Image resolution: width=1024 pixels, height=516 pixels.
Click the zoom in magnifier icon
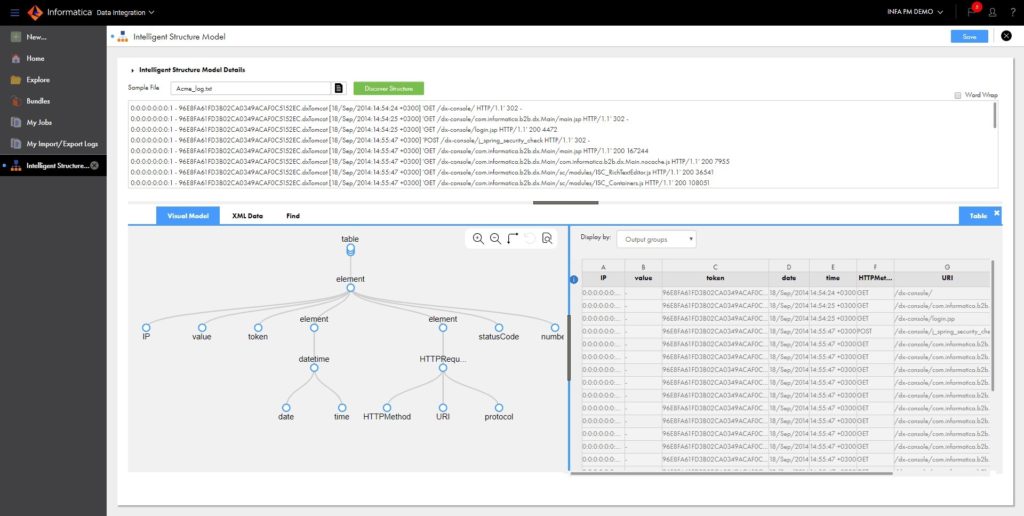478,238
